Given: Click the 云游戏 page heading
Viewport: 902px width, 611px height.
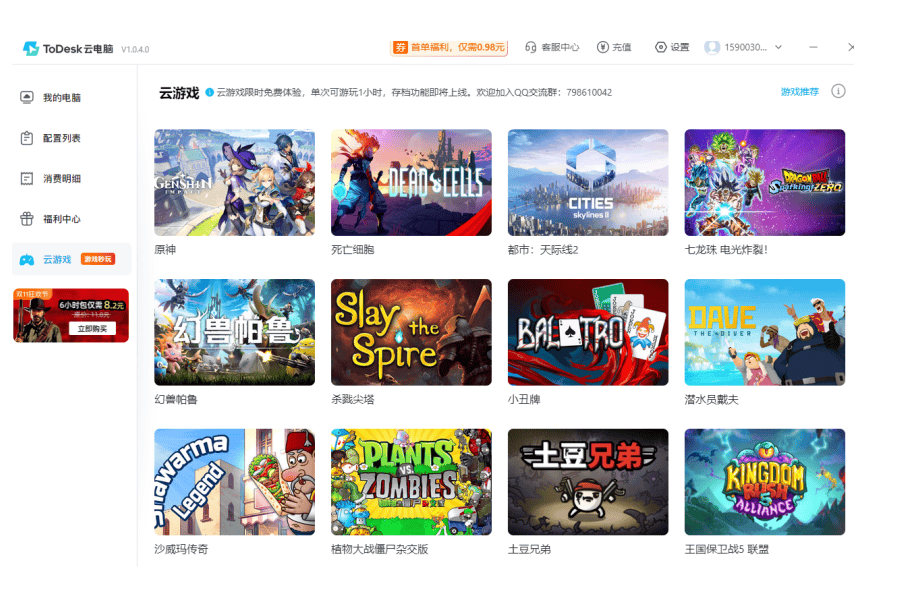Looking at the screenshot, I should [179, 93].
